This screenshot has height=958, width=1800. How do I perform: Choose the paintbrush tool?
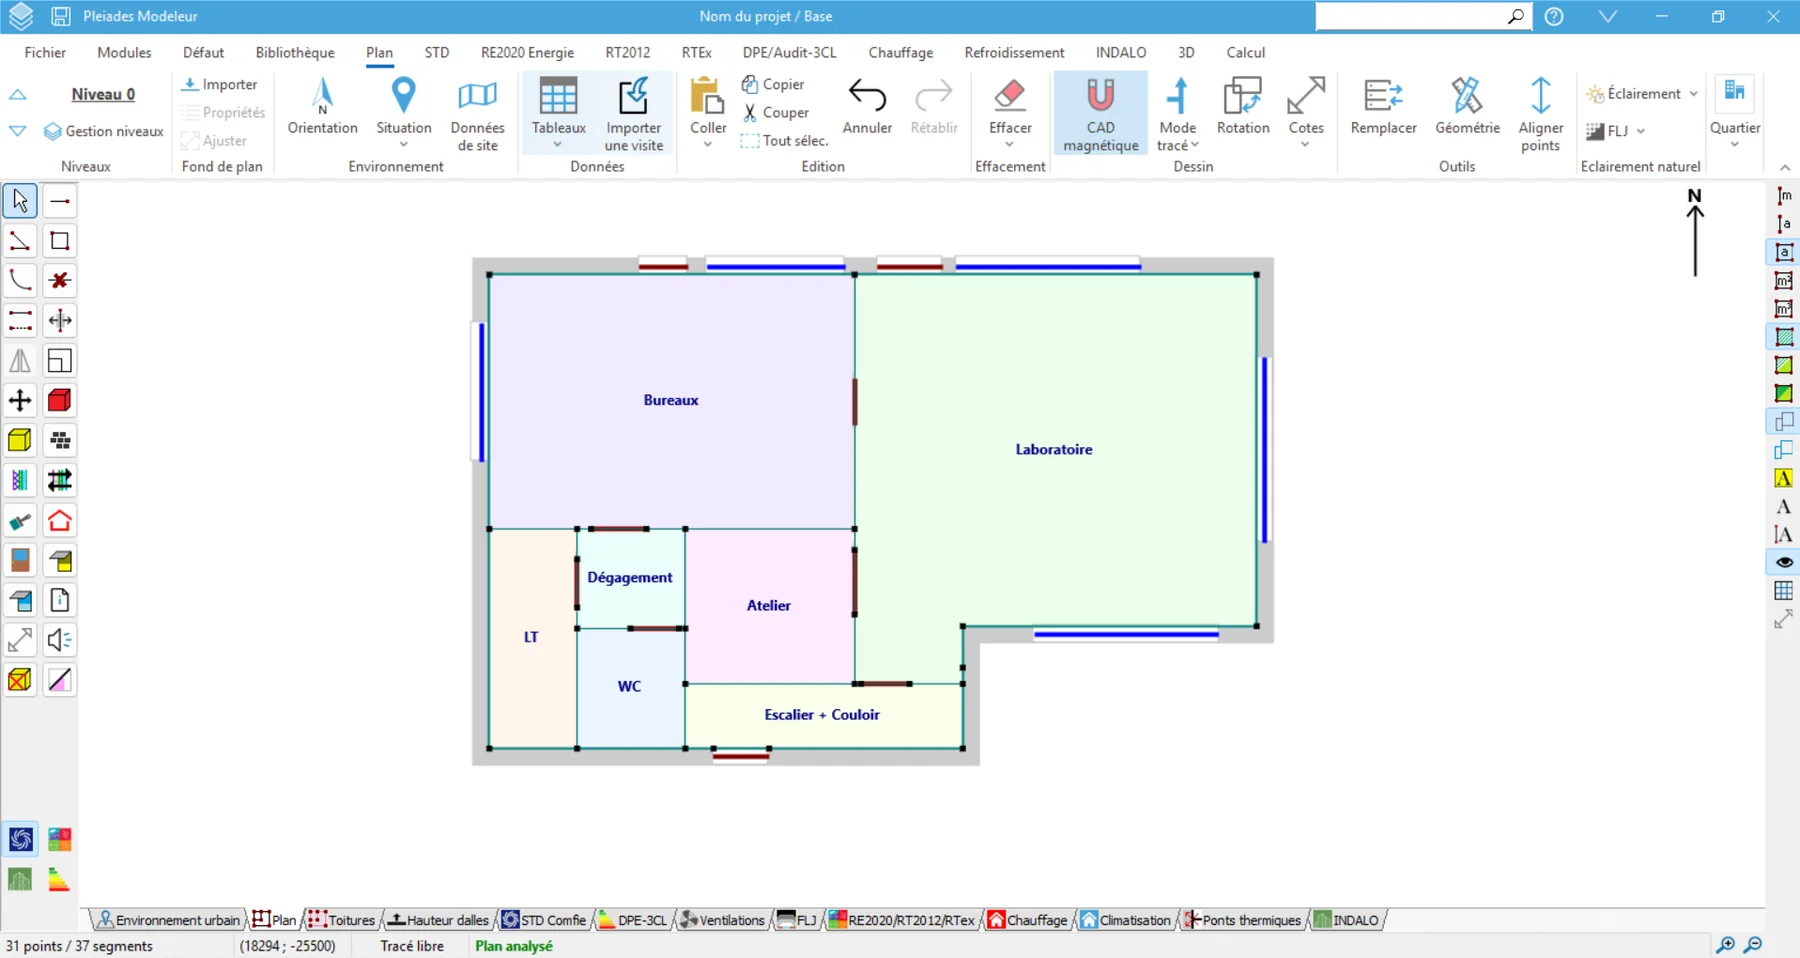(20, 521)
